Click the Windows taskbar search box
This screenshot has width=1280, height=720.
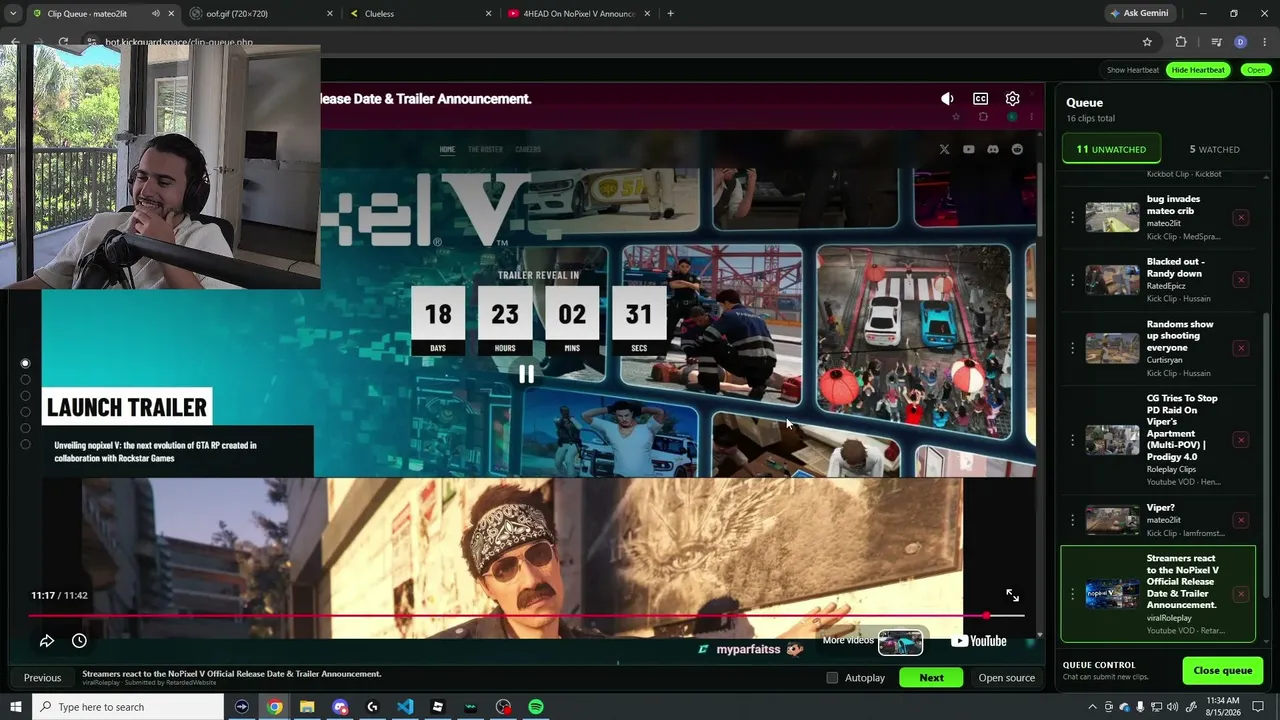click(129, 707)
